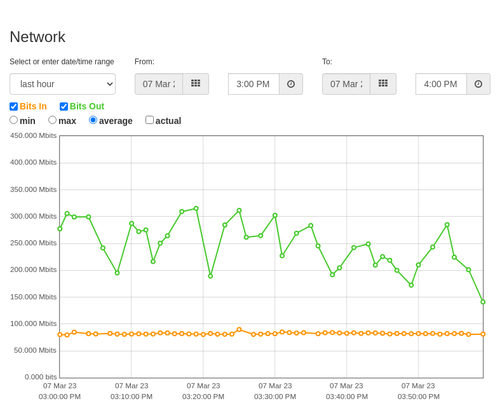Screen dimensions: 500x403
Task: Click the first green point at 03:00 PM
Action: coord(60,229)
